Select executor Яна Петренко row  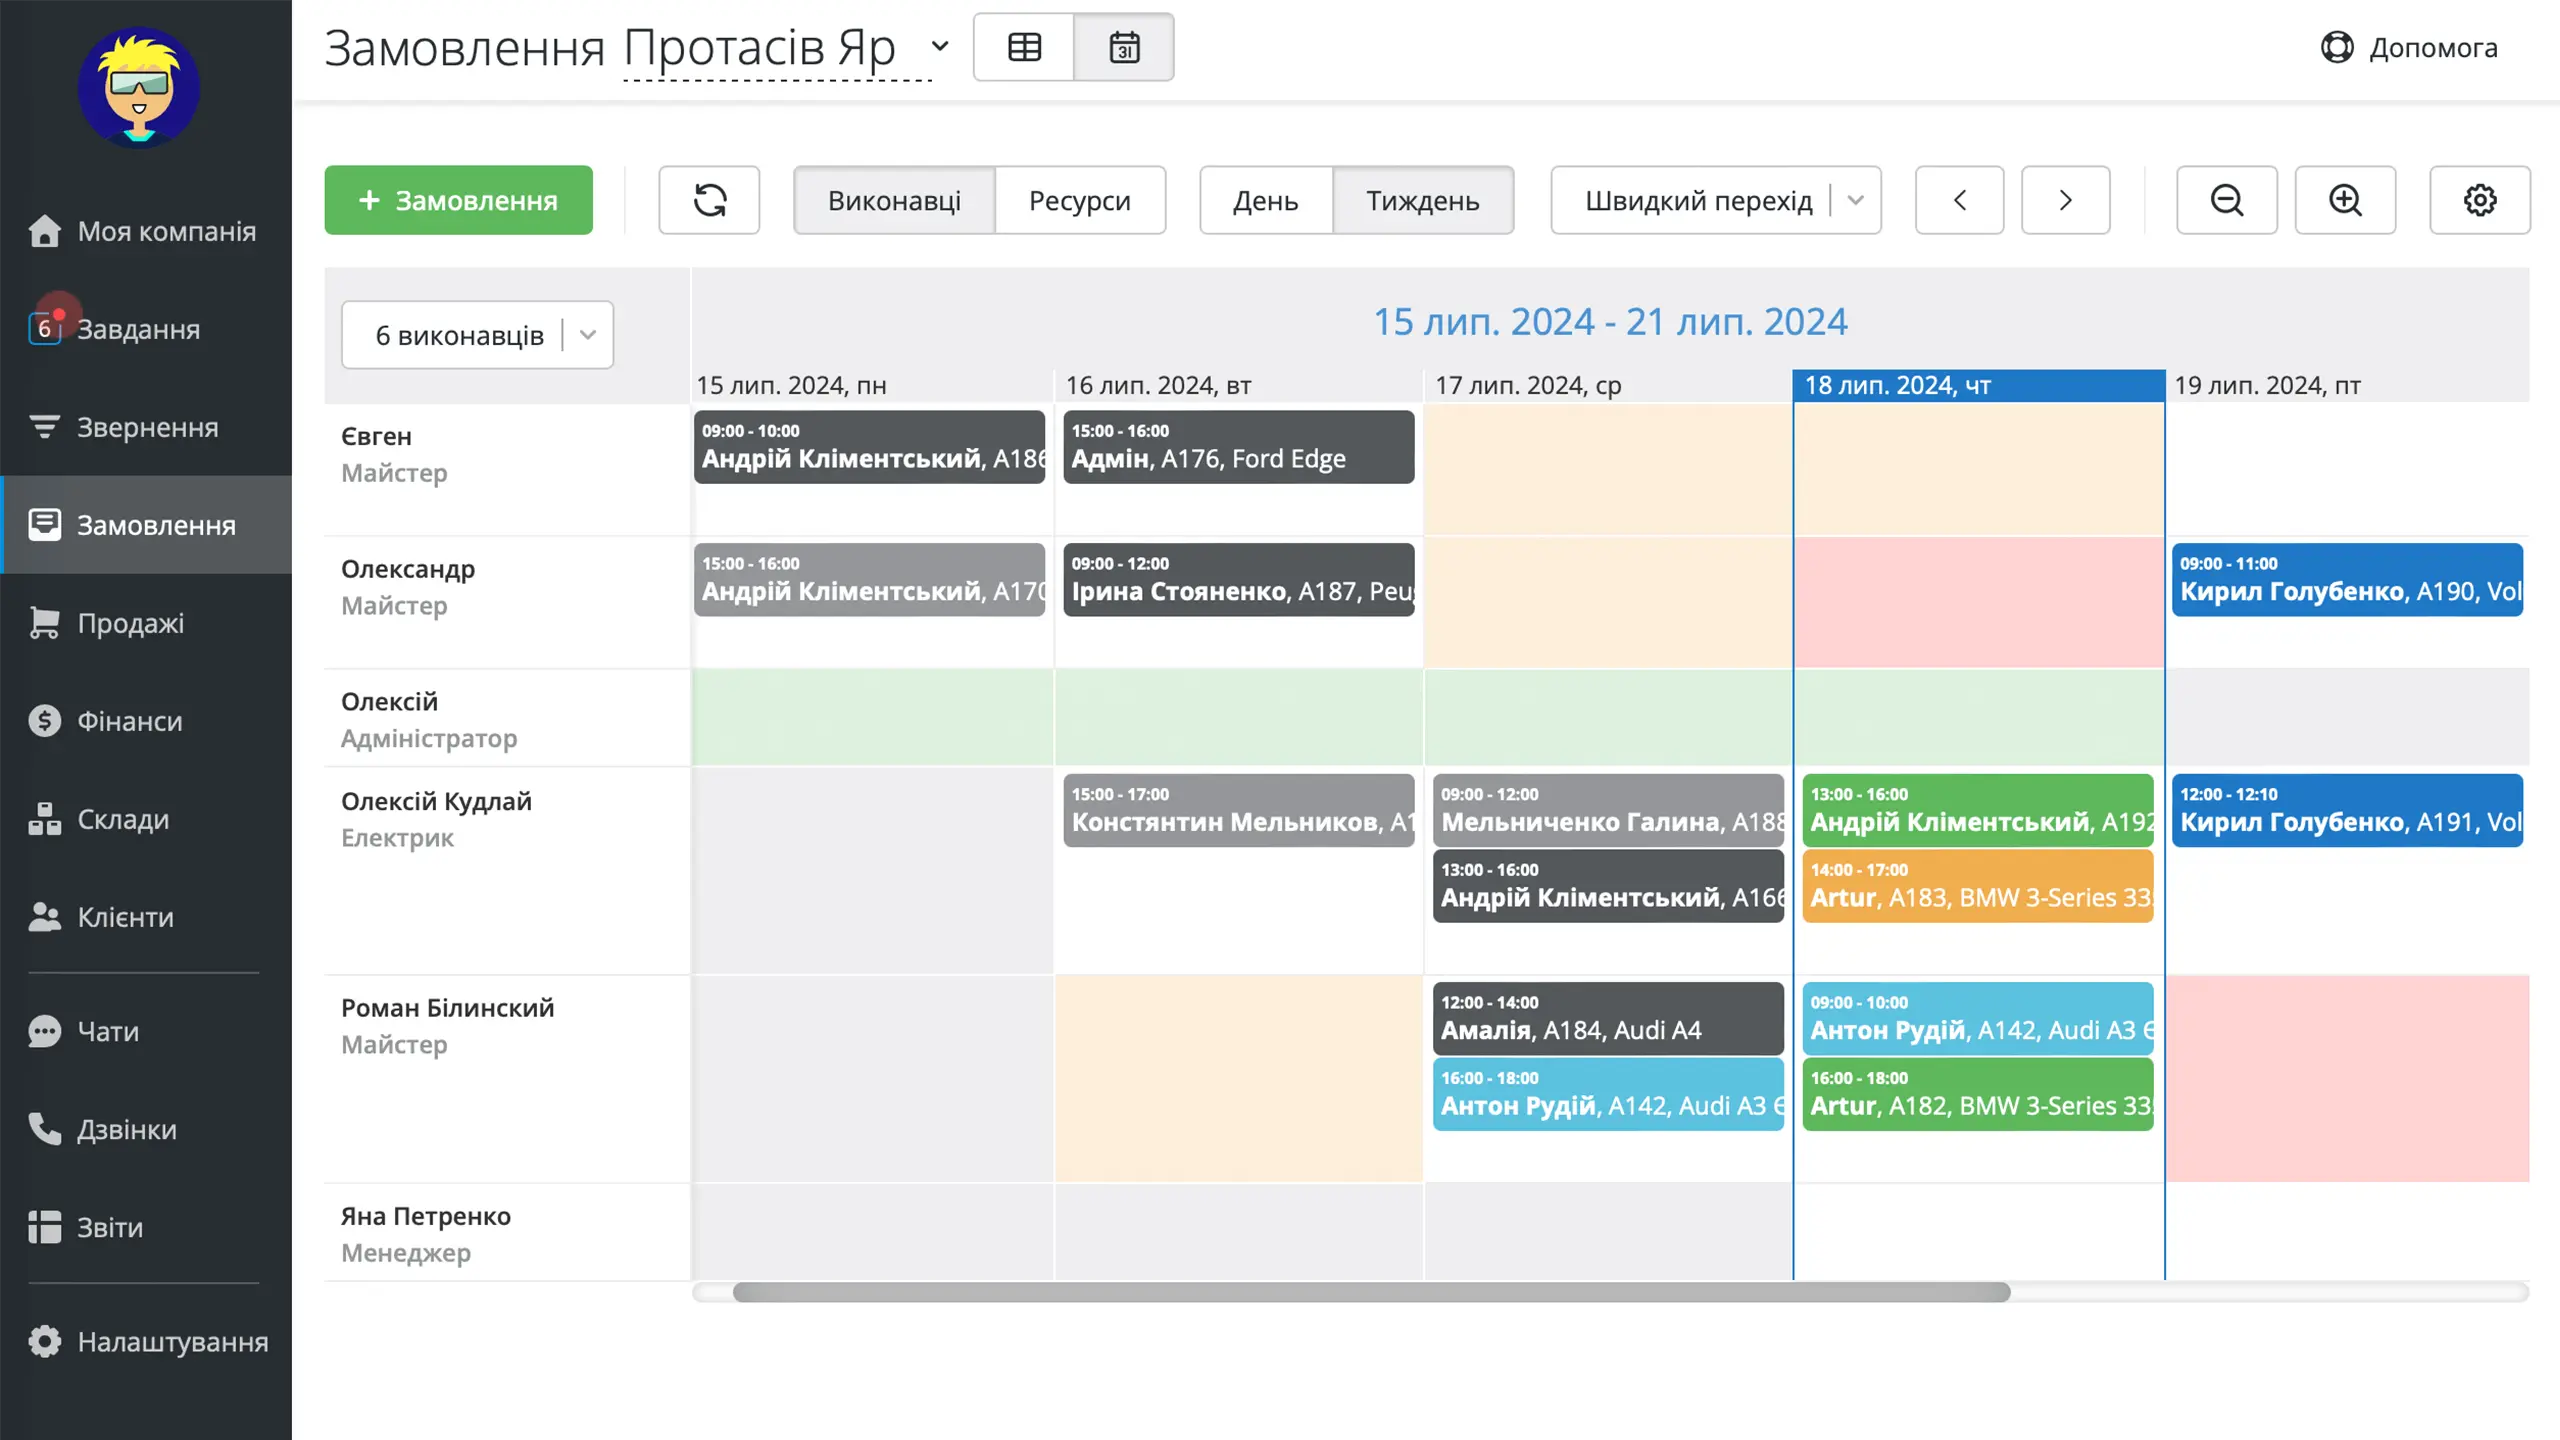pos(507,1232)
